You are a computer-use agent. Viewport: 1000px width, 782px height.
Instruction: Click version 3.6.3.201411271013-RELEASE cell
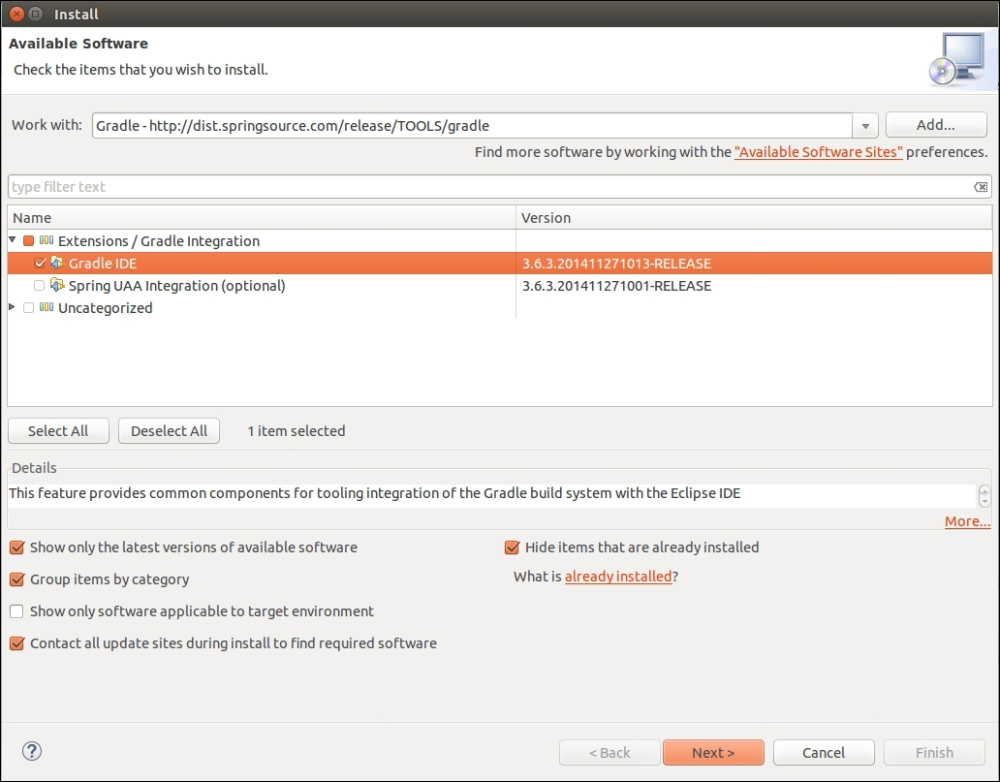click(617, 263)
